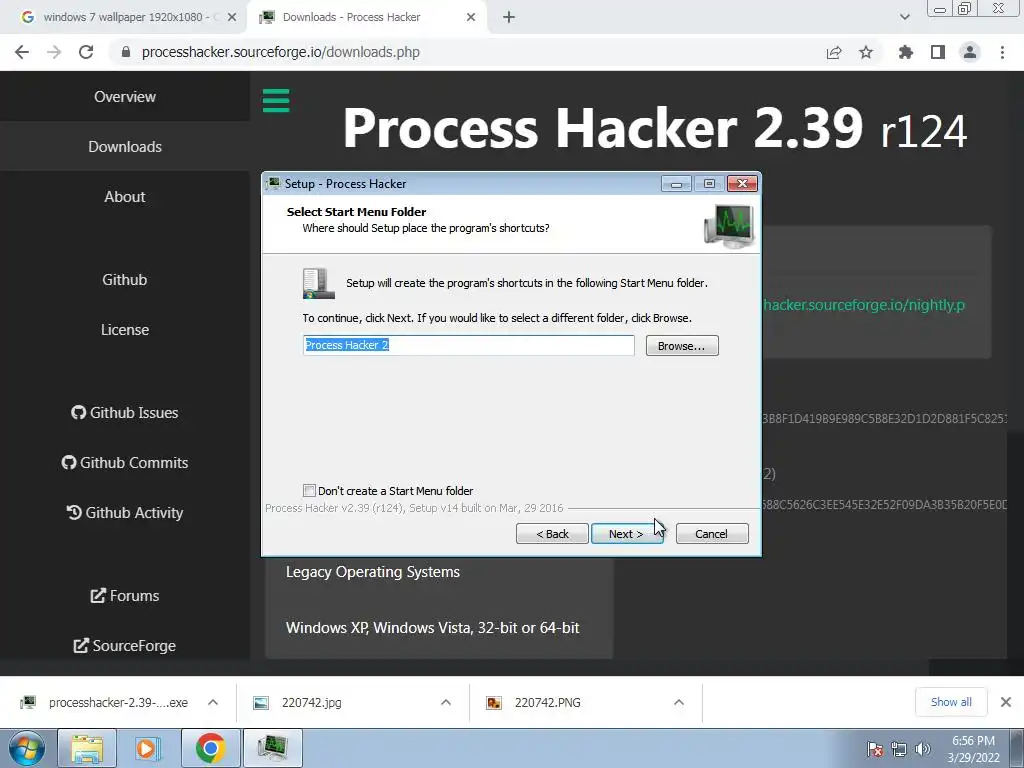The image size is (1024, 768).
Task: Expand options for 220742.PNG download
Action: pos(679,703)
